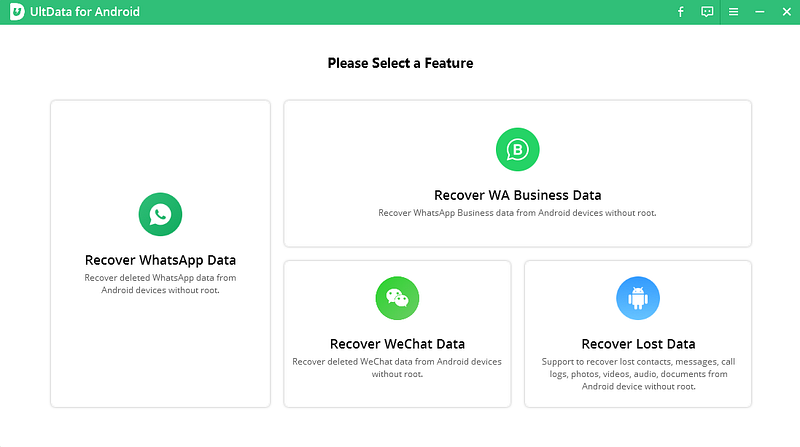Select the Recover WeChat Data title

click(x=397, y=344)
